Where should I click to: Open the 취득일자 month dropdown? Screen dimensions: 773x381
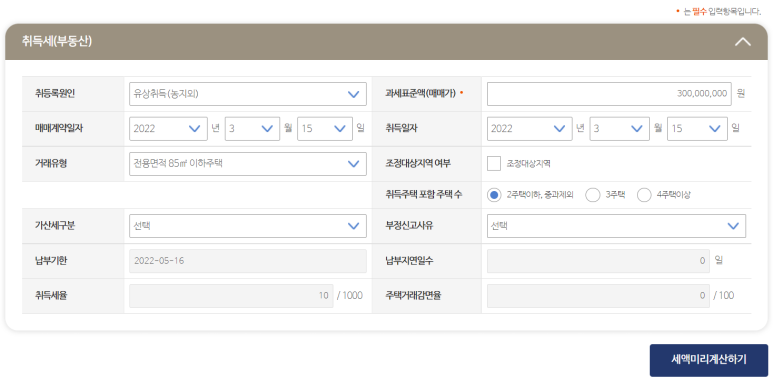coord(620,129)
